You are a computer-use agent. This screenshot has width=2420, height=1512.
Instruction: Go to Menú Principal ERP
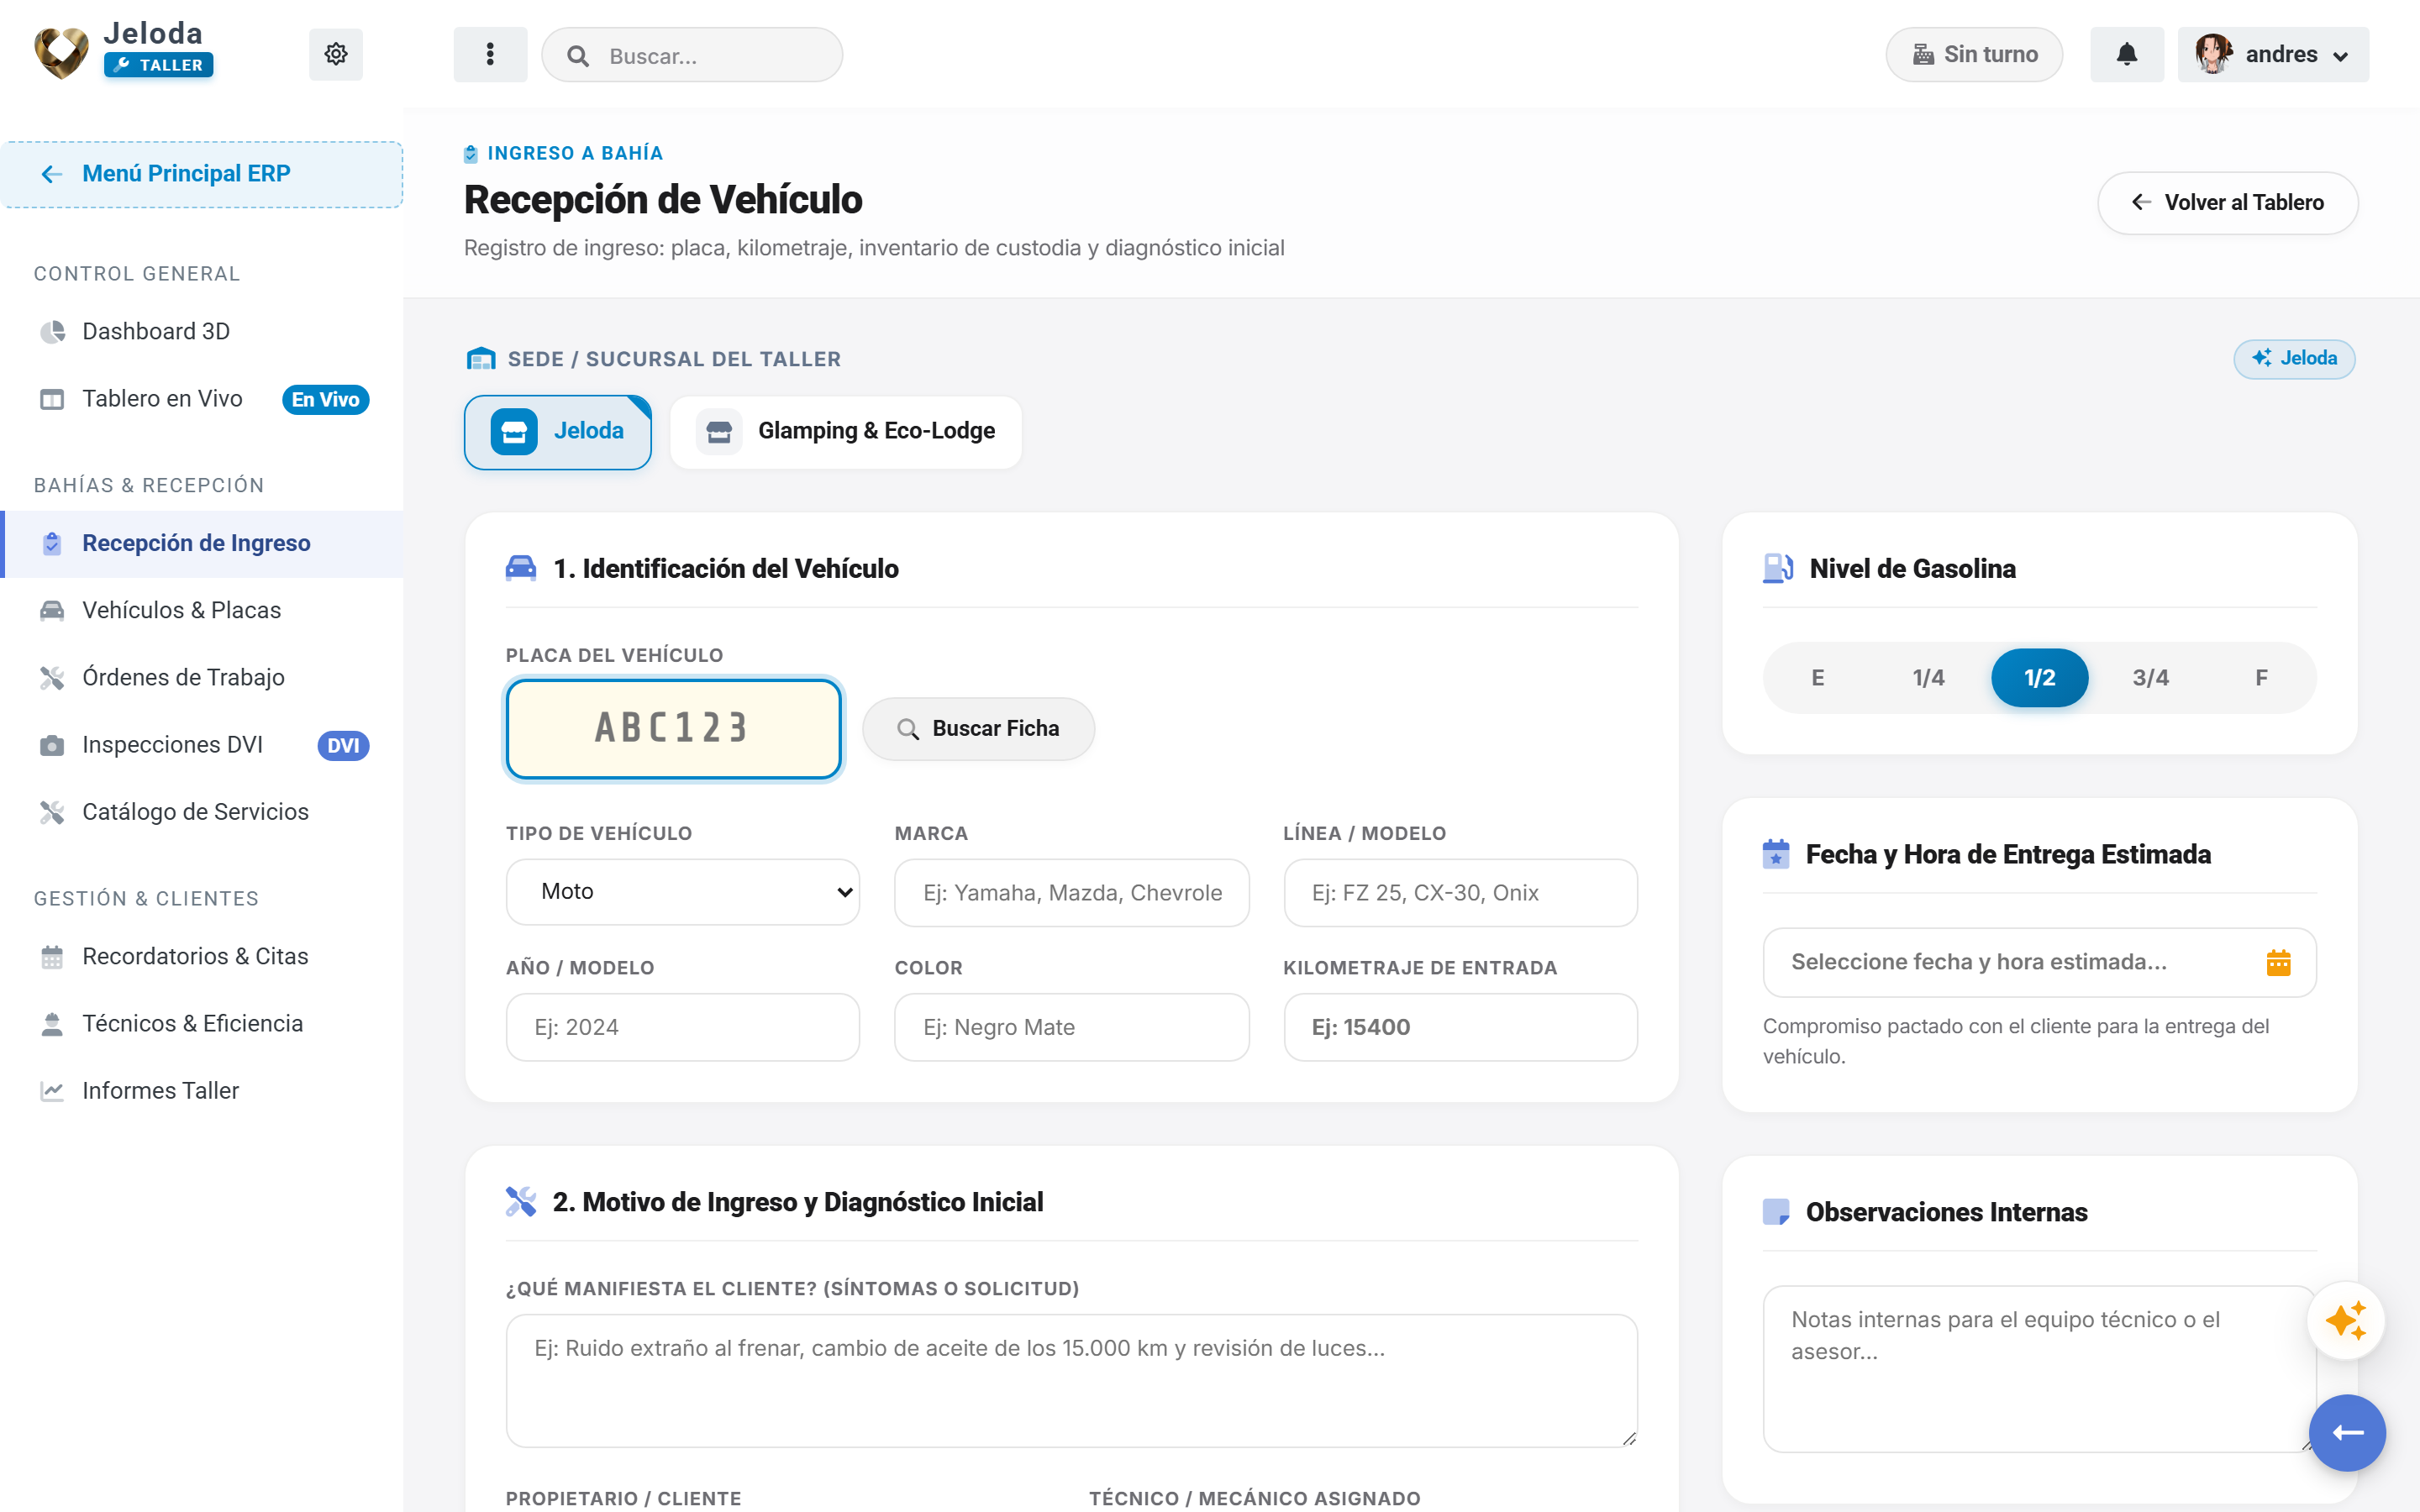pyautogui.click(x=202, y=174)
